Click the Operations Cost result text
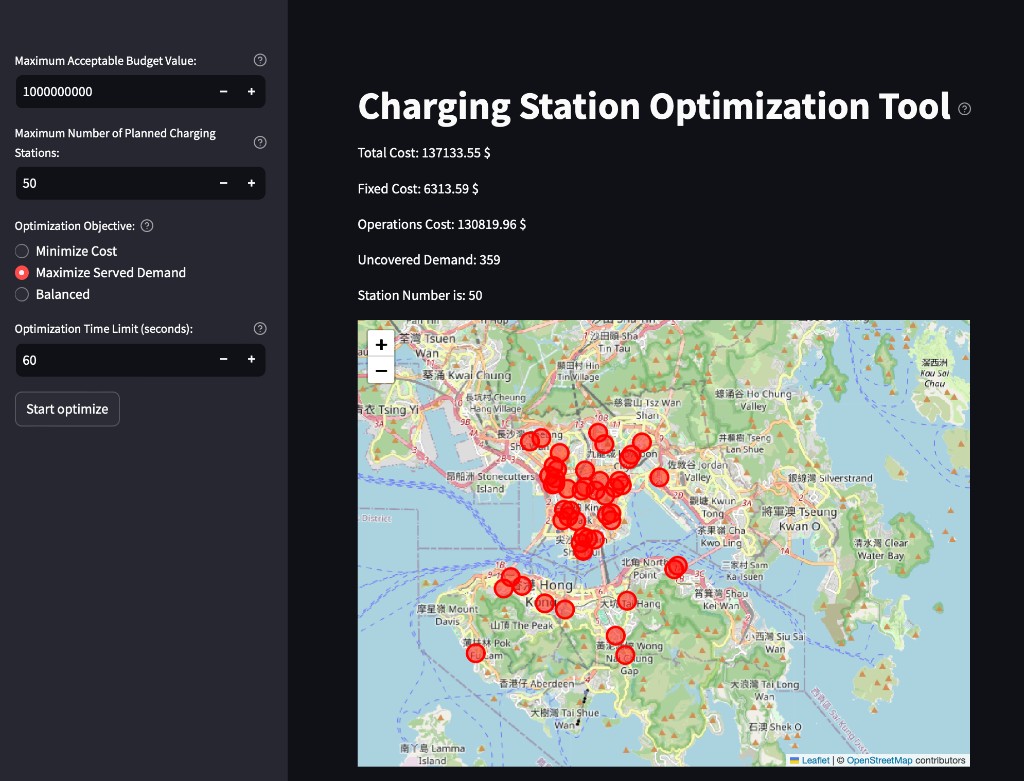Screen dimensions: 1024x781 (x=441, y=224)
